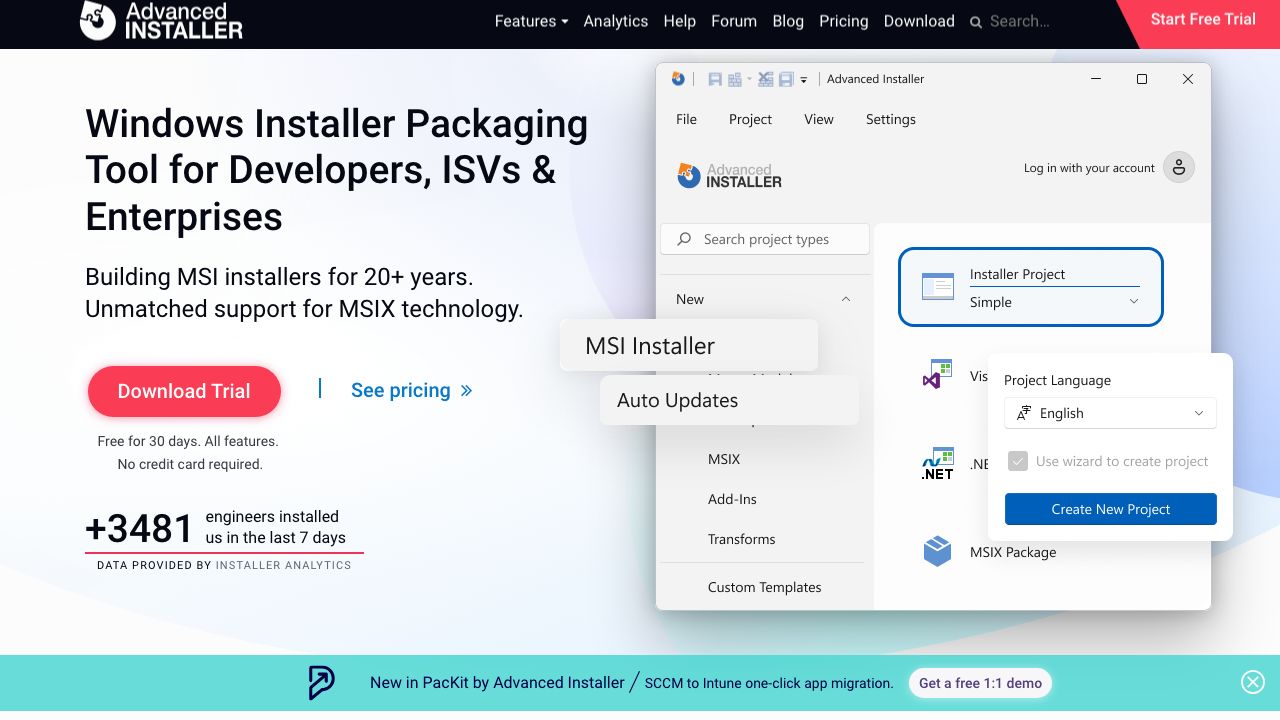The width and height of the screenshot is (1280, 720).
Task: Open the File menu
Action: 686,119
